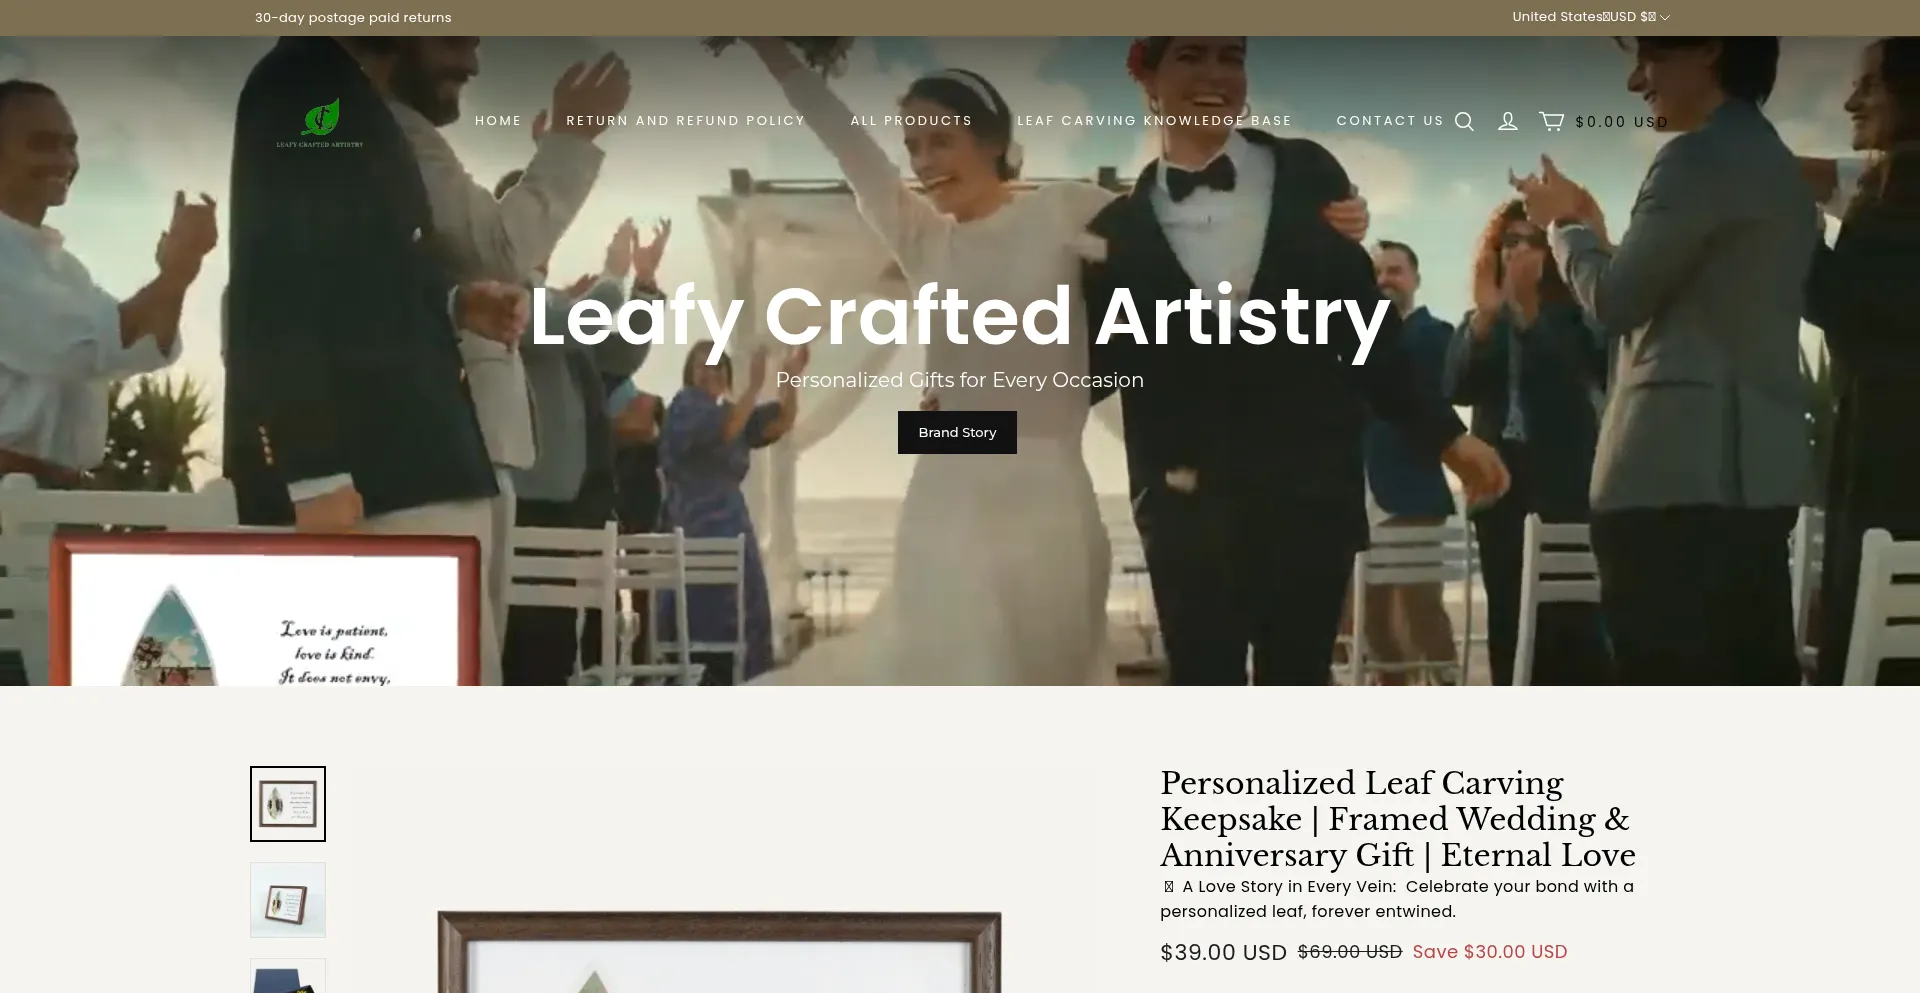This screenshot has width=1920, height=993.
Task: Open Return and Refund Policy page
Action: click(x=686, y=121)
